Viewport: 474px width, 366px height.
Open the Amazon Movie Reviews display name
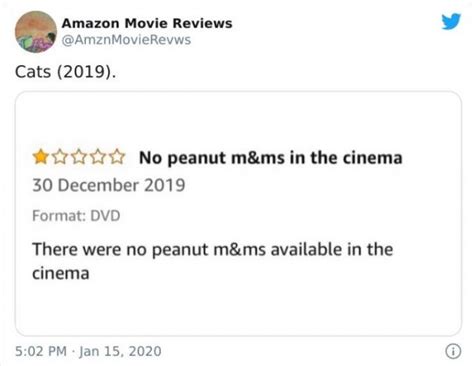pyautogui.click(x=147, y=23)
